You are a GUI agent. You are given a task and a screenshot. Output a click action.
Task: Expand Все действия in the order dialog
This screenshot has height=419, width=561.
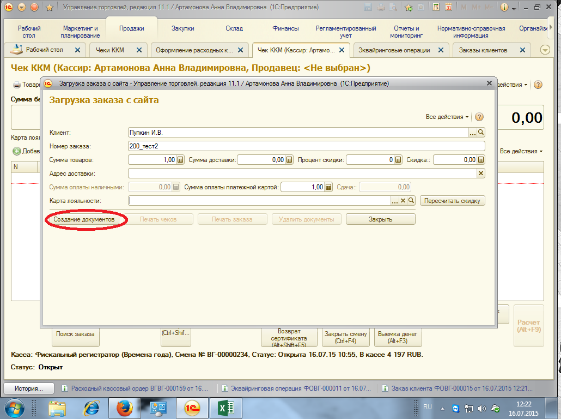447,117
